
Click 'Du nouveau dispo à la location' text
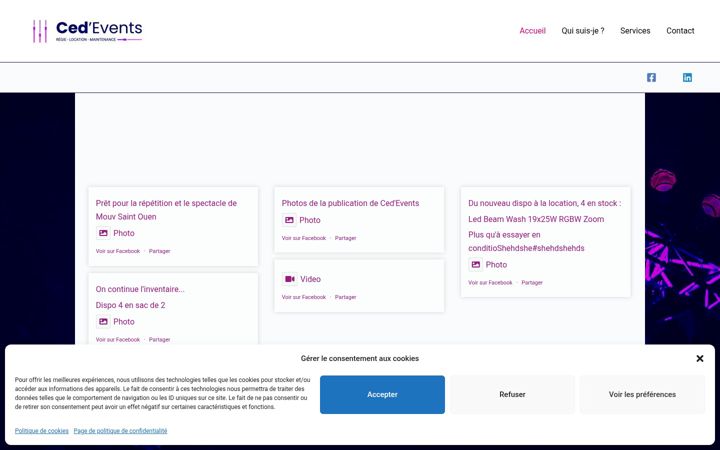tap(545, 203)
